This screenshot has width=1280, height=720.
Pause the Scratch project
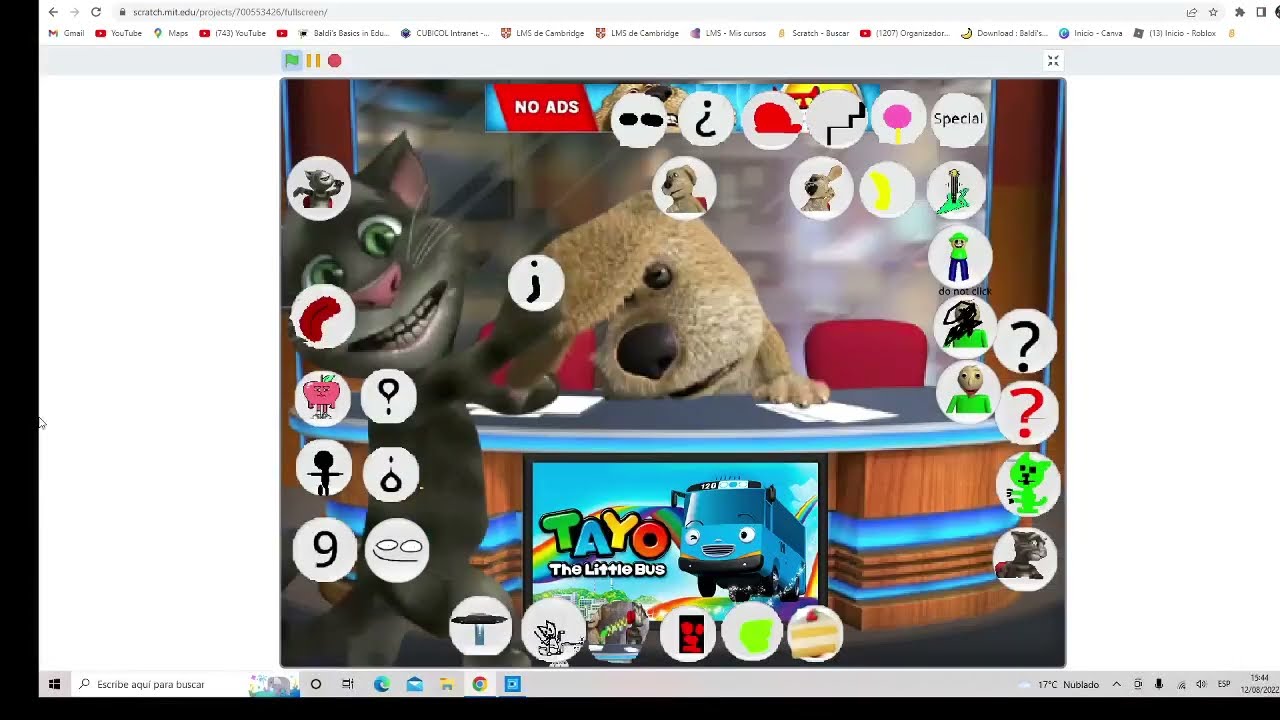pyautogui.click(x=313, y=61)
